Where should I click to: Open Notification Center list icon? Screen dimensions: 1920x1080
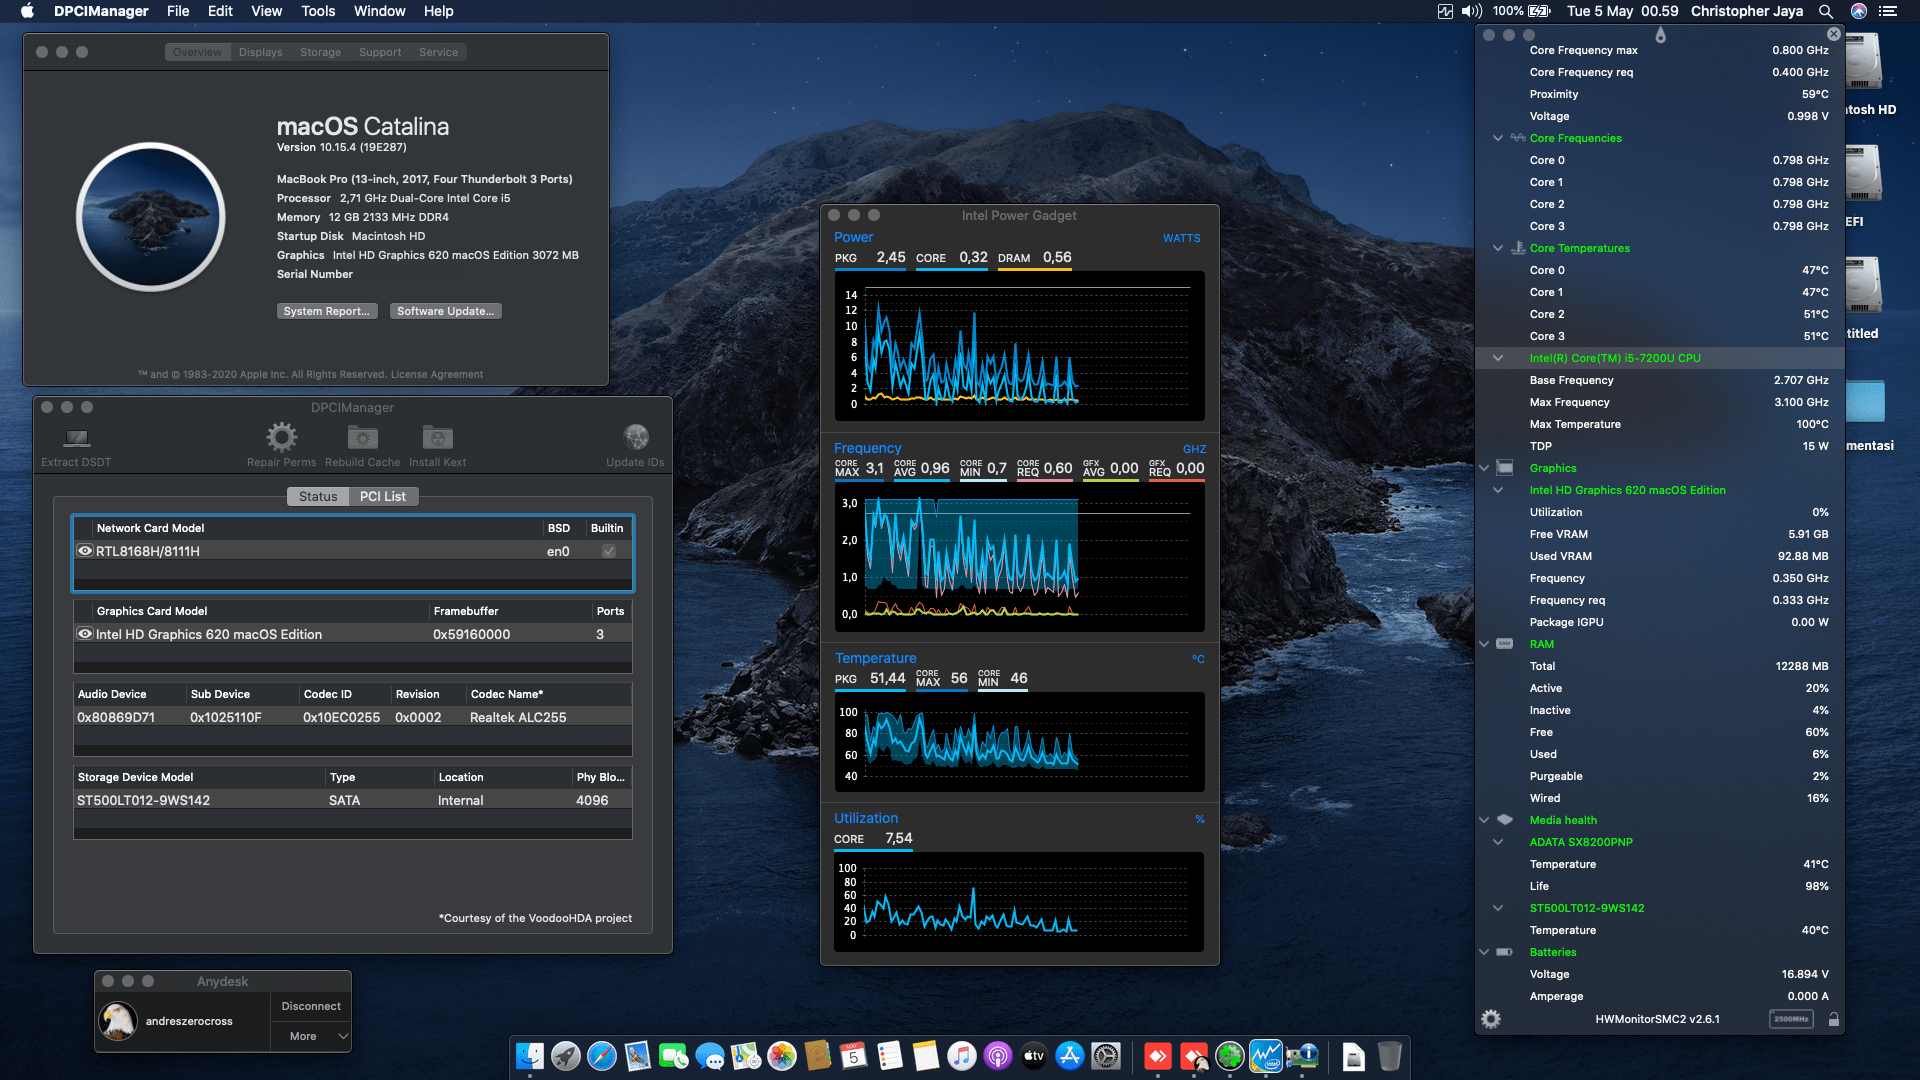click(1888, 11)
